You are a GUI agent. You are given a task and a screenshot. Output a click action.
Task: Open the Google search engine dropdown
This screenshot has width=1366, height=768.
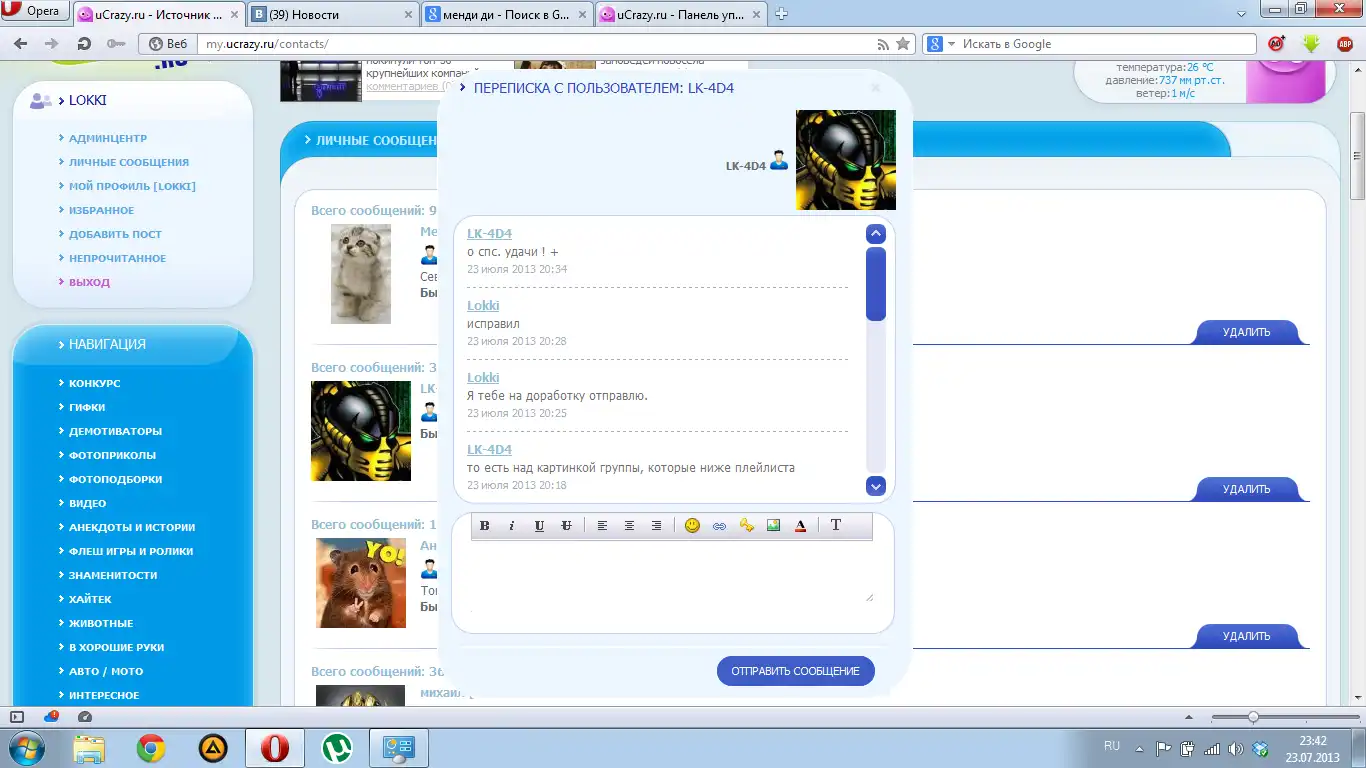point(940,44)
